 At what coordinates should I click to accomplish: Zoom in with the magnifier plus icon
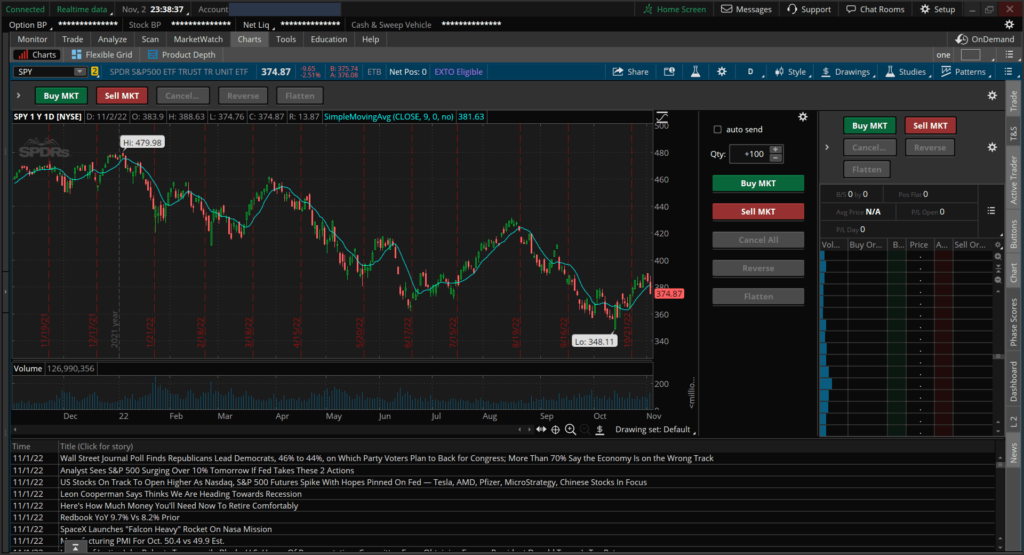click(570, 430)
